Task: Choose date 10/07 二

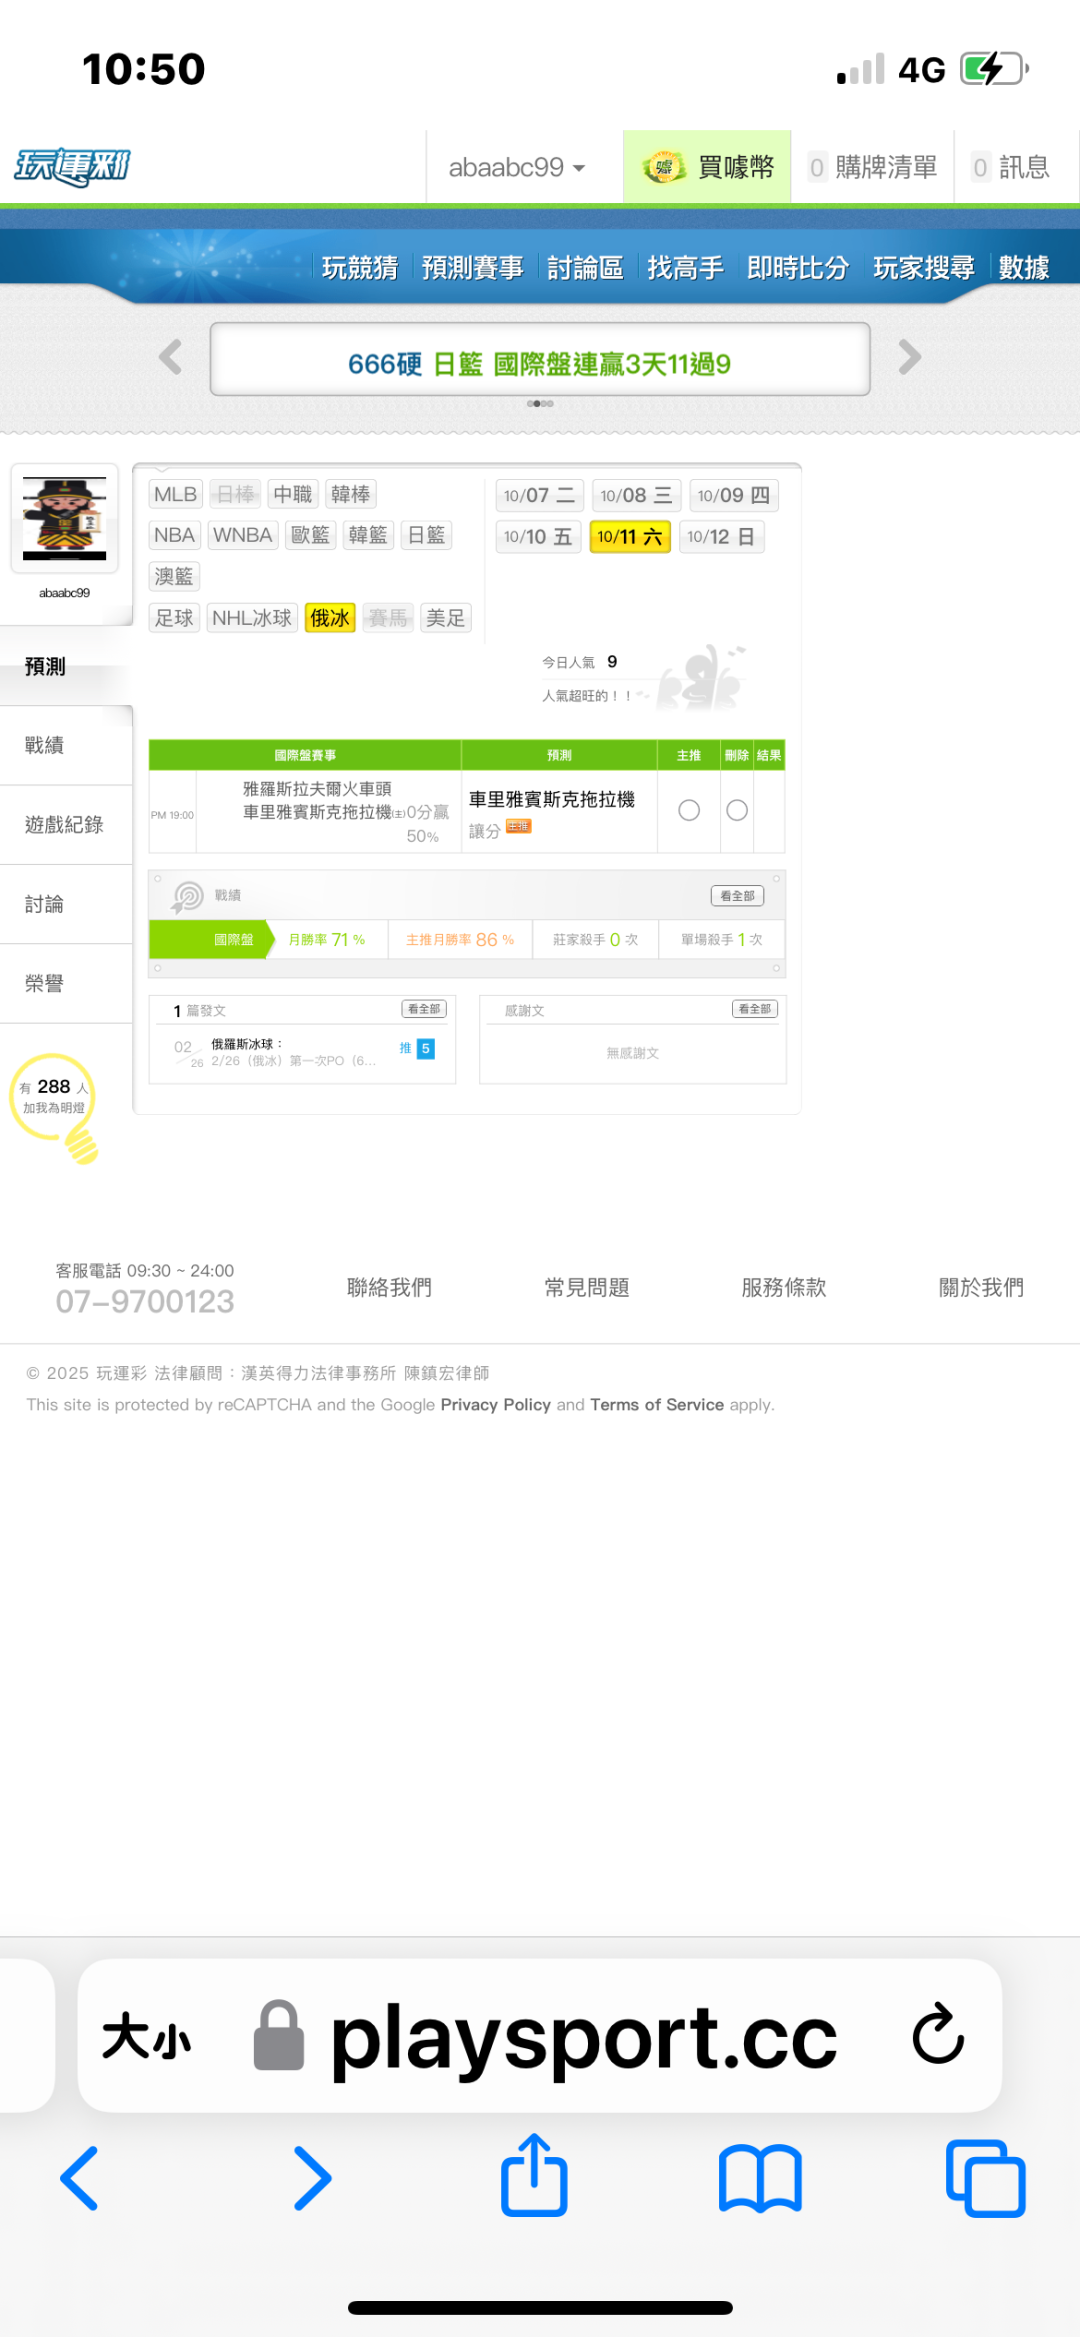Action: 539,495
